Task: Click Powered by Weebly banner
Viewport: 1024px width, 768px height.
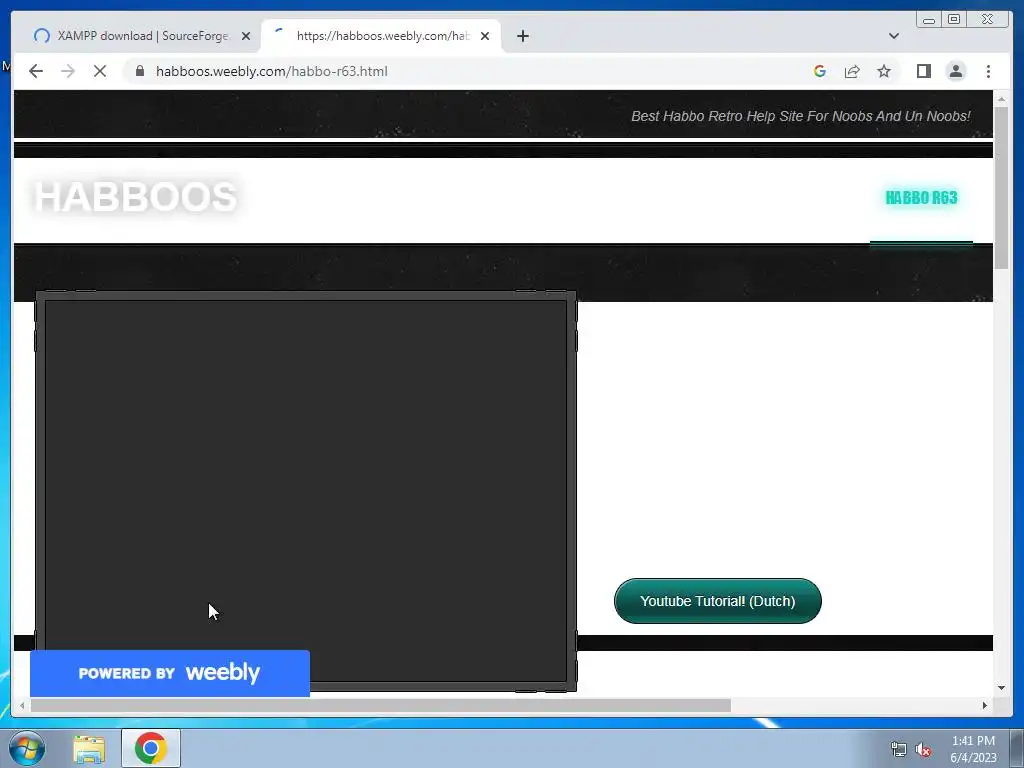Action: point(170,673)
